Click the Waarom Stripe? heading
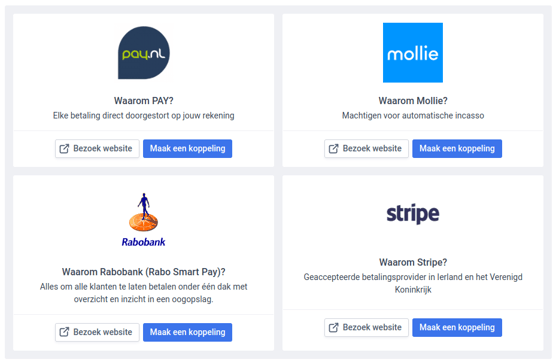 point(413,262)
